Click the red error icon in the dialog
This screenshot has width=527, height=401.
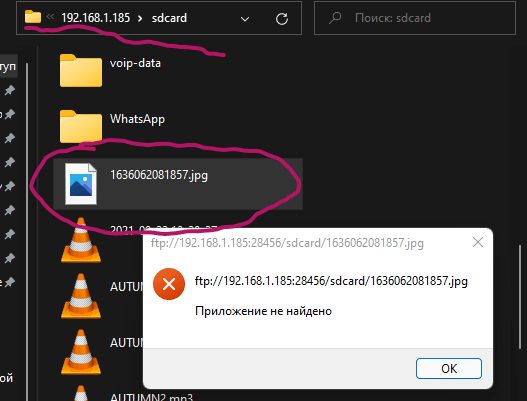[x=169, y=284]
